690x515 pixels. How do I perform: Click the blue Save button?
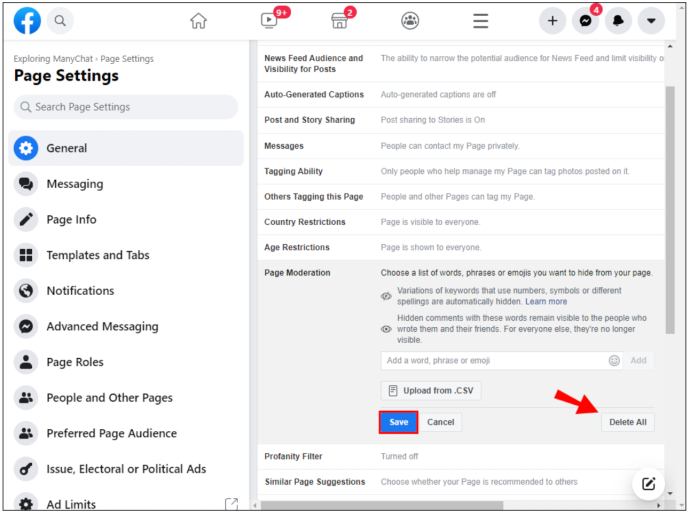coord(399,423)
